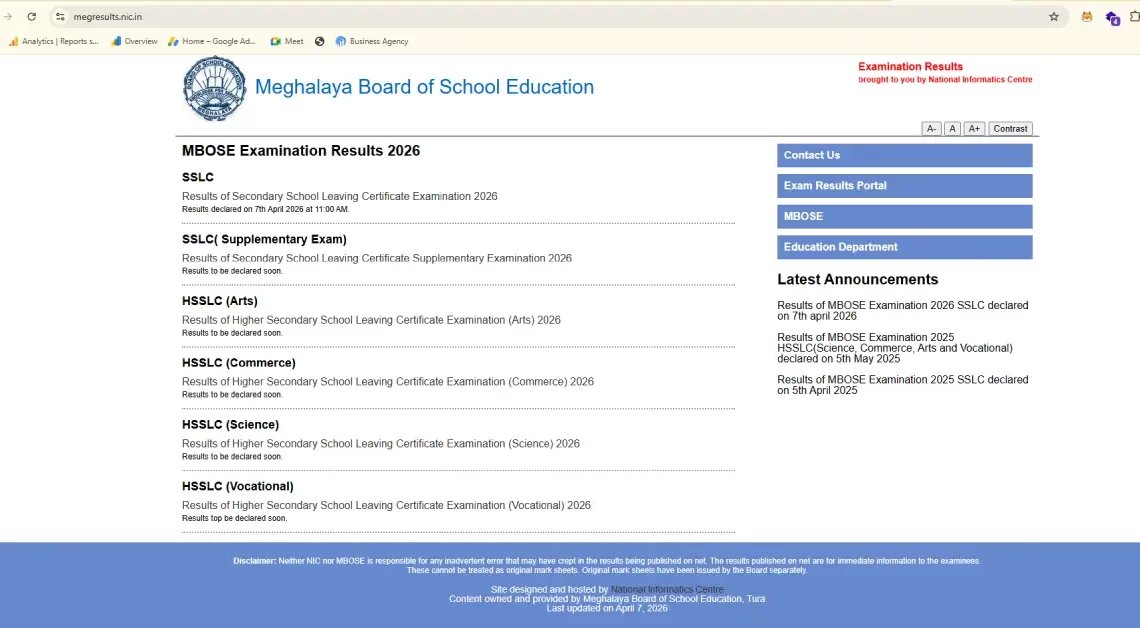Bookmark this page using the star icon

(1054, 16)
